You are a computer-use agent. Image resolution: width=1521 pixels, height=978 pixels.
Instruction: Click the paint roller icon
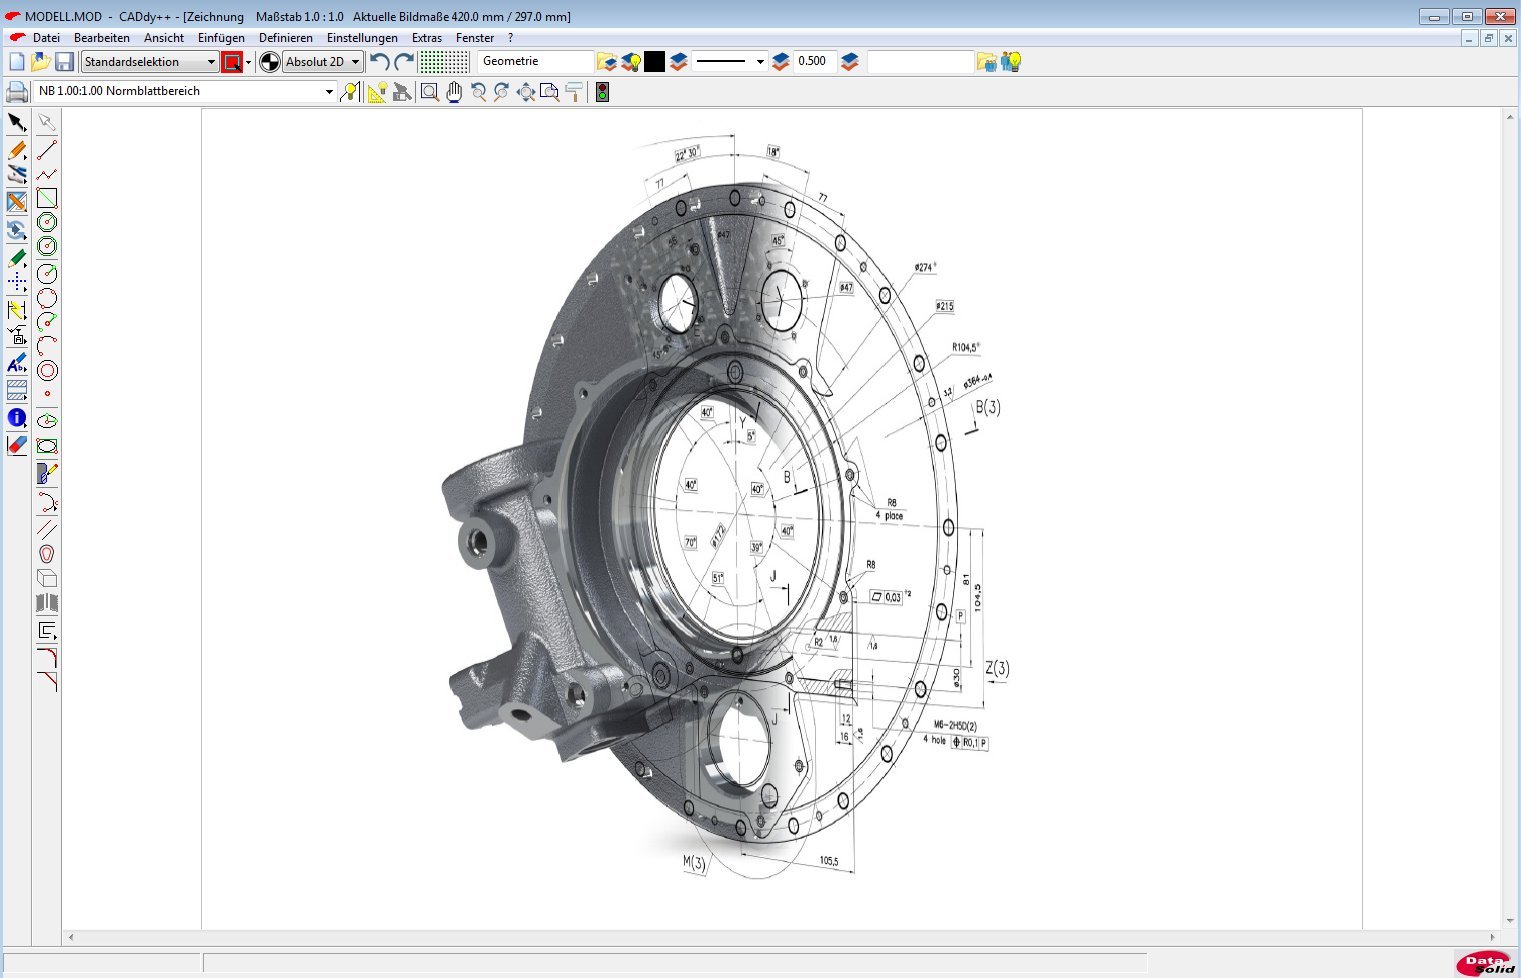(574, 92)
